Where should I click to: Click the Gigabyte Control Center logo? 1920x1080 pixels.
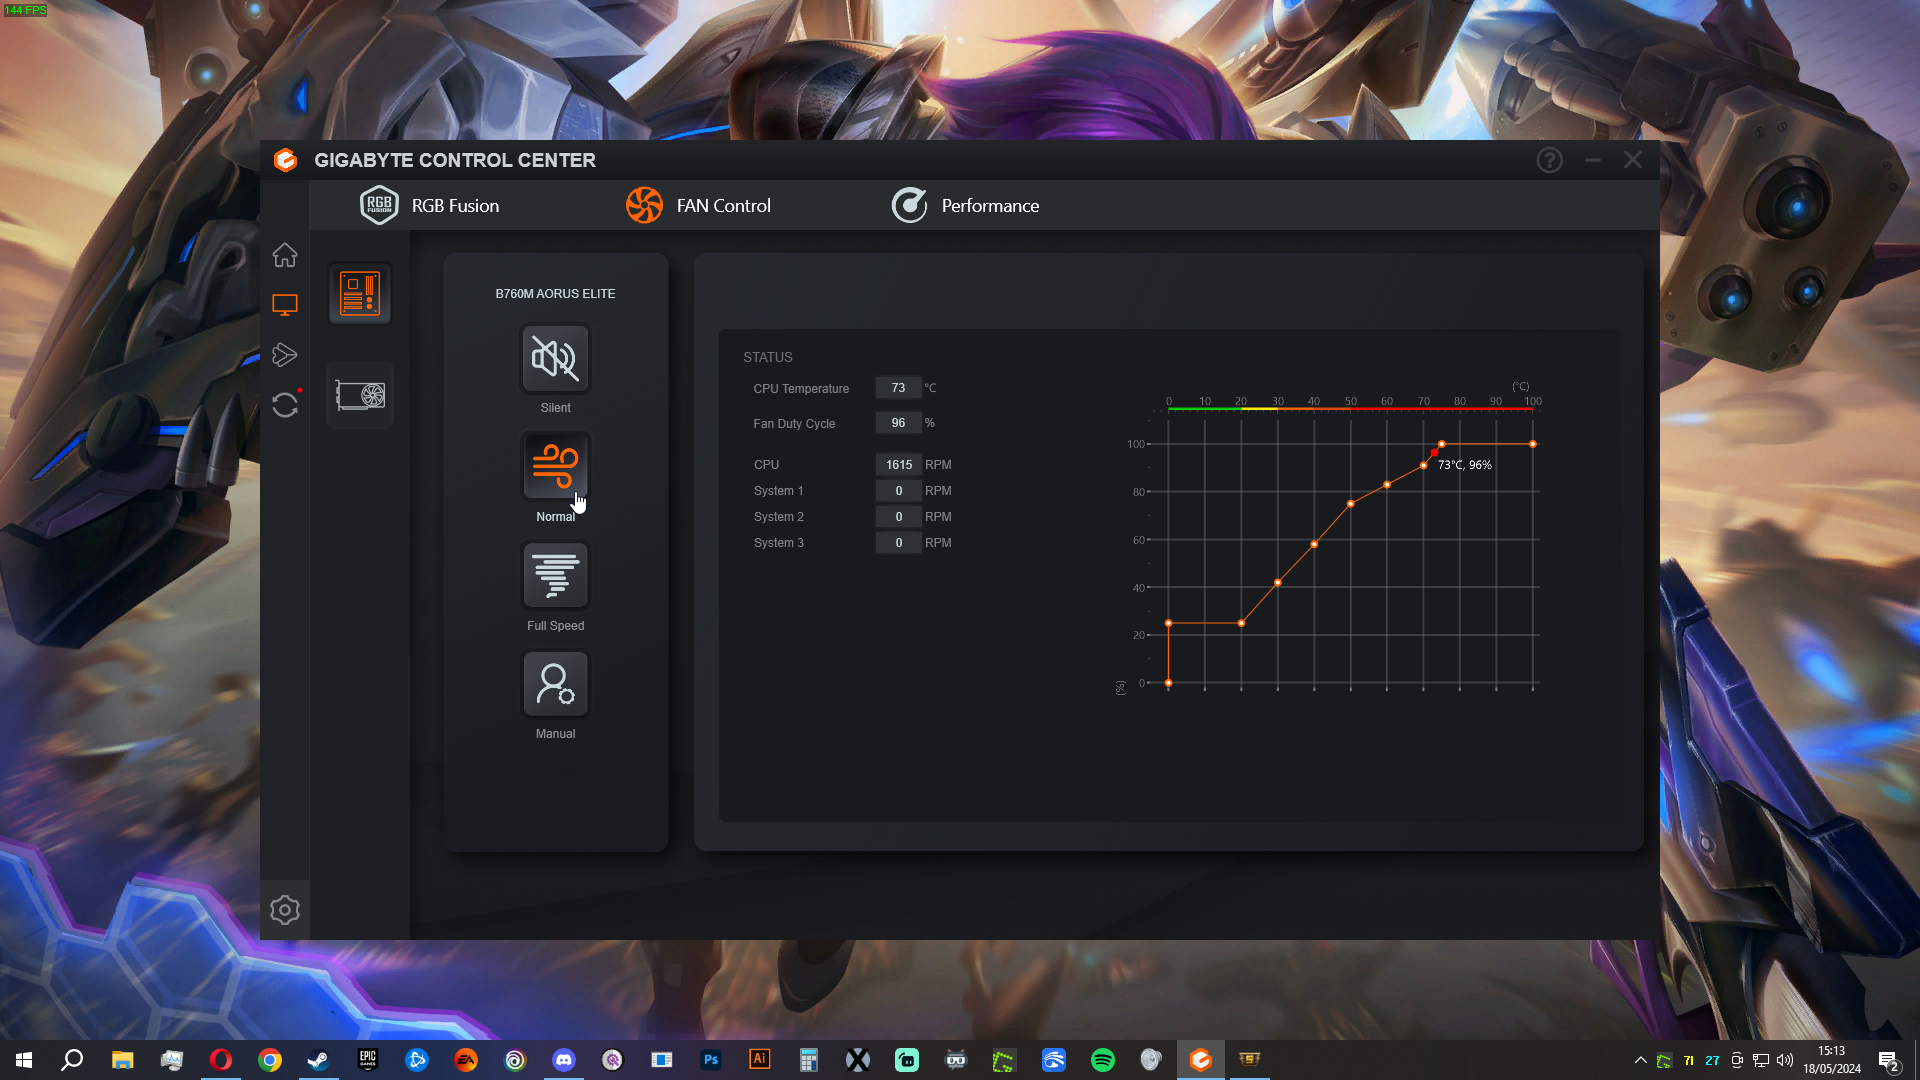286,160
